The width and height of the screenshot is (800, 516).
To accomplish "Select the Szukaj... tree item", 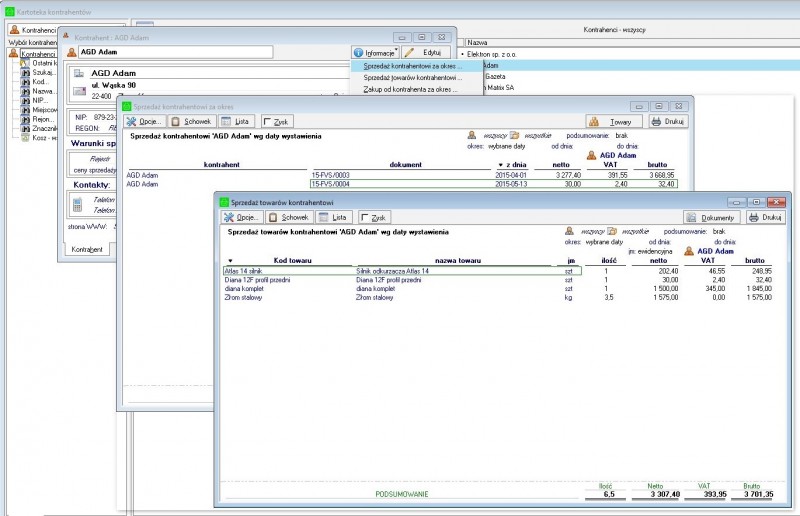I will 43,72.
